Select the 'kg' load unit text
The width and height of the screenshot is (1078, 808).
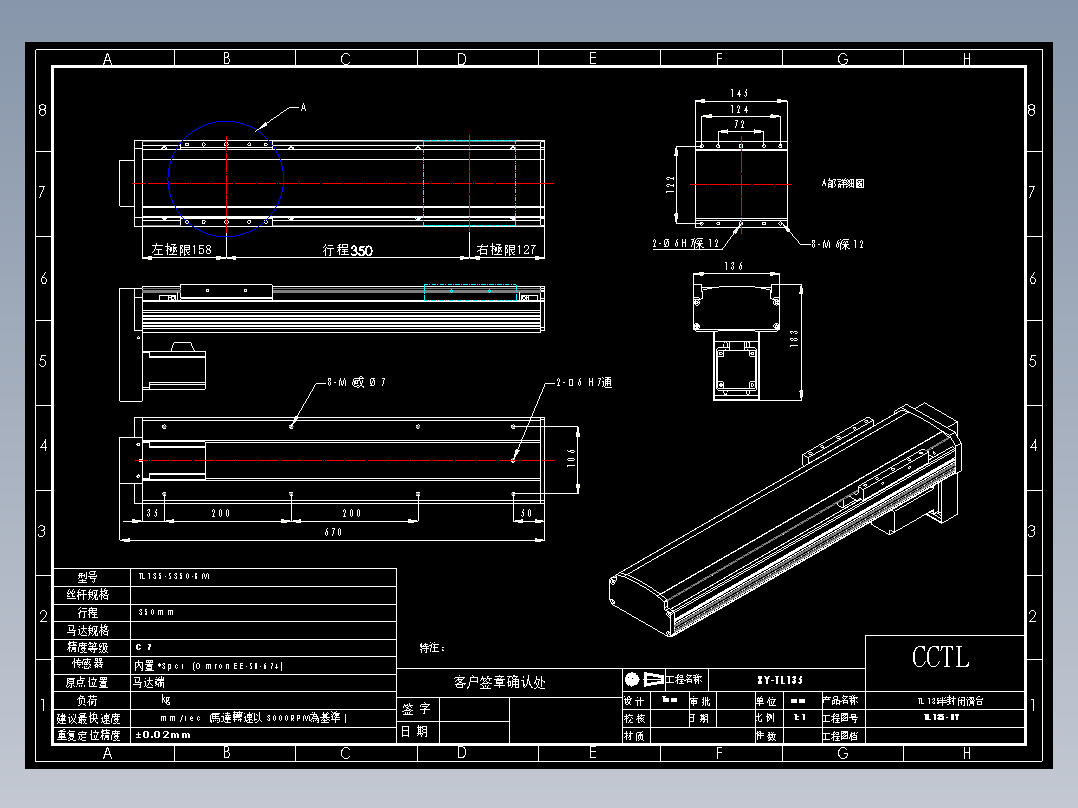pyautogui.click(x=166, y=699)
